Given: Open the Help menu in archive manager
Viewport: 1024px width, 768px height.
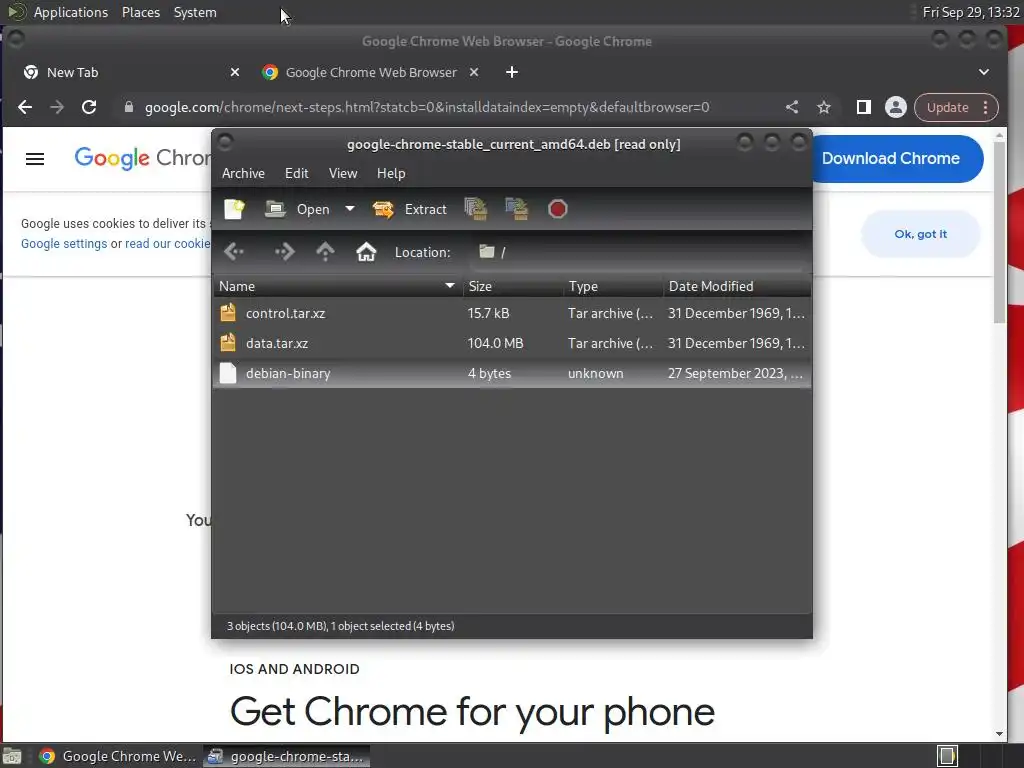Looking at the screenshot, I should coord(391,173).
